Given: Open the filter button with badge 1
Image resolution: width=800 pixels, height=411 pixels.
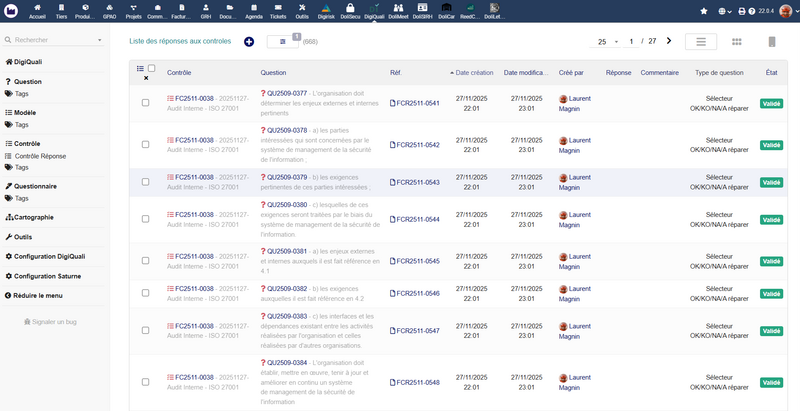Looking at the screenshot, I should [x=283, y=42].
